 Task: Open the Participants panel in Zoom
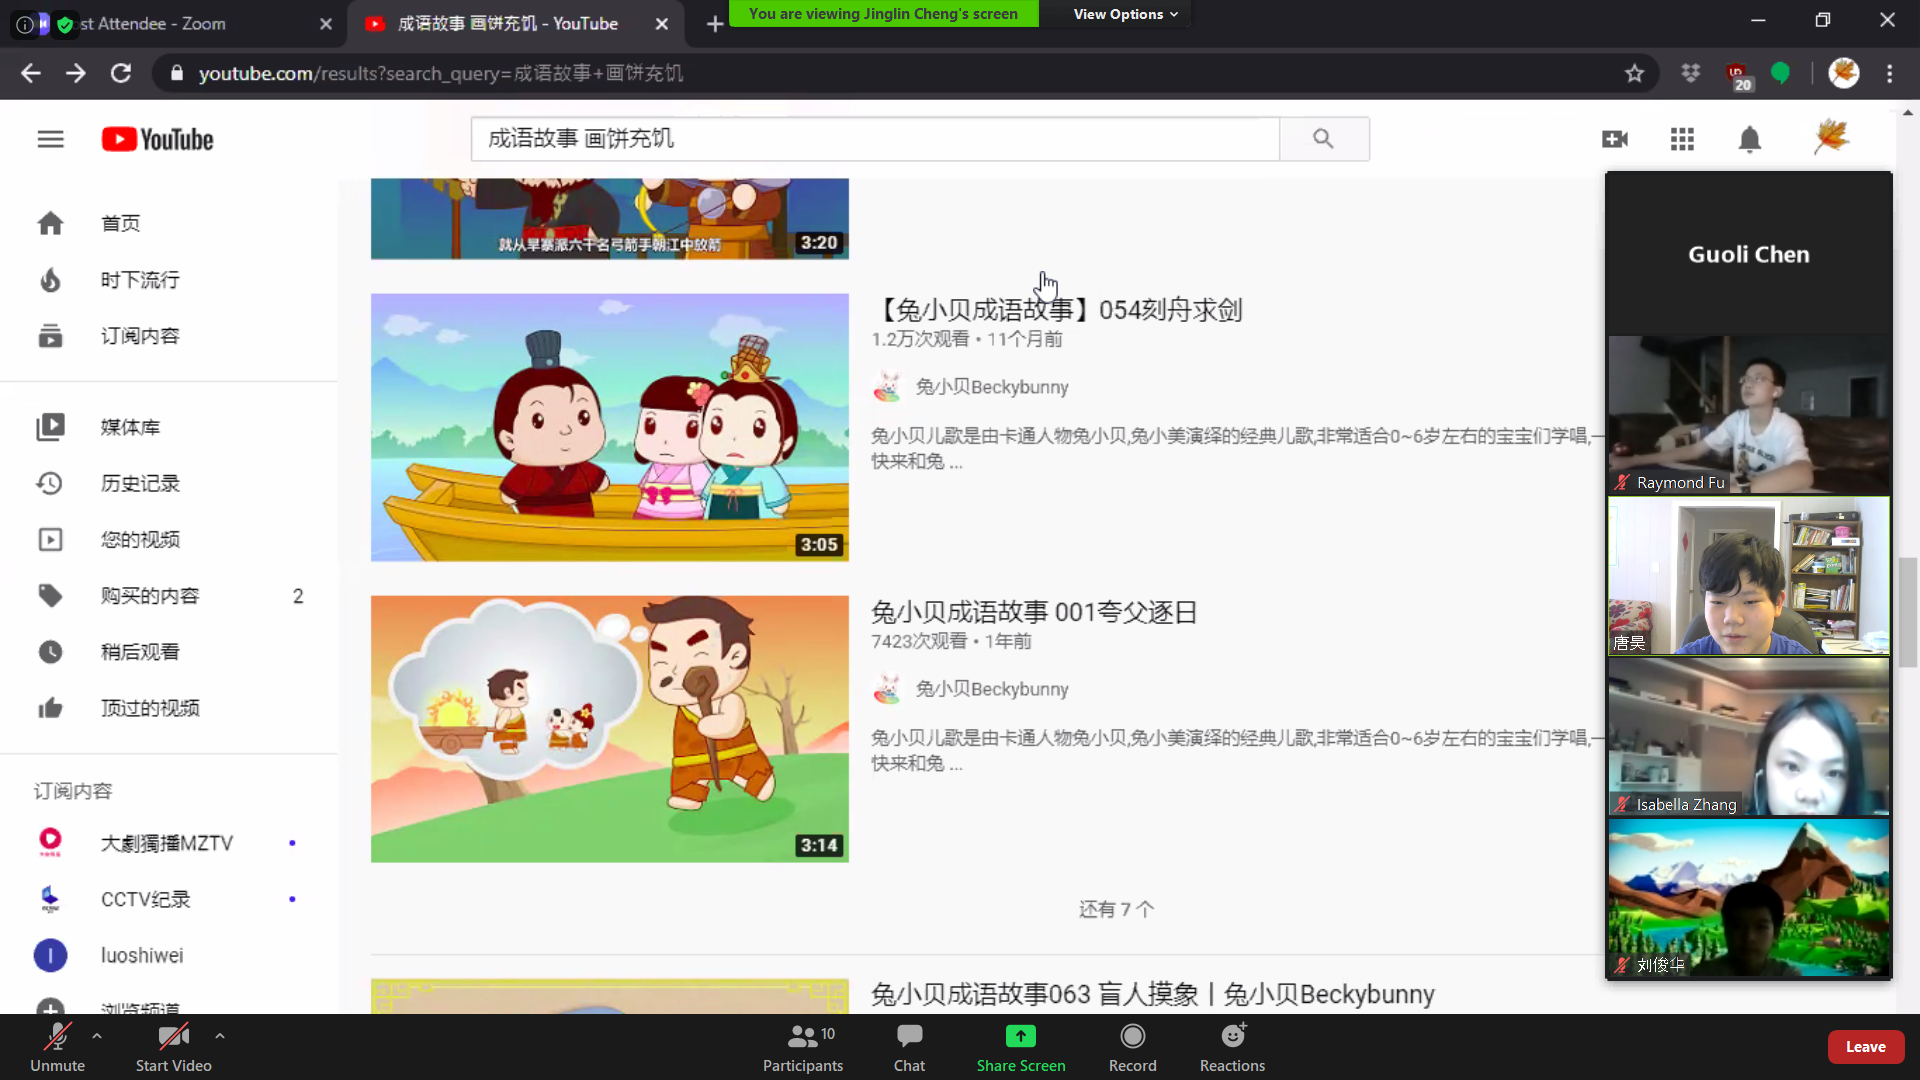tap(803, 1047)
